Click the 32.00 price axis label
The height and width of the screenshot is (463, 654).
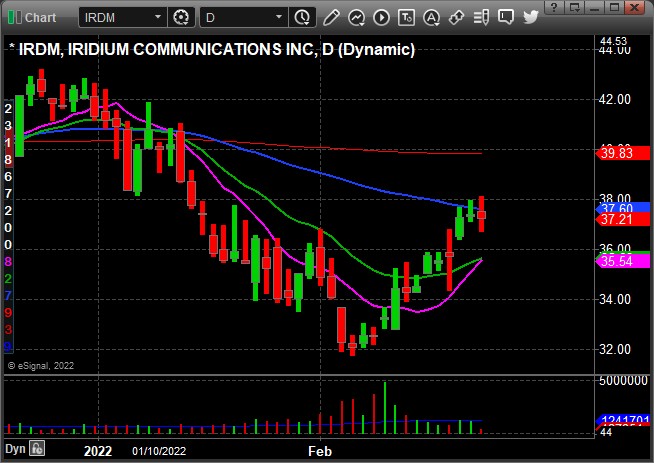(614, 349)
